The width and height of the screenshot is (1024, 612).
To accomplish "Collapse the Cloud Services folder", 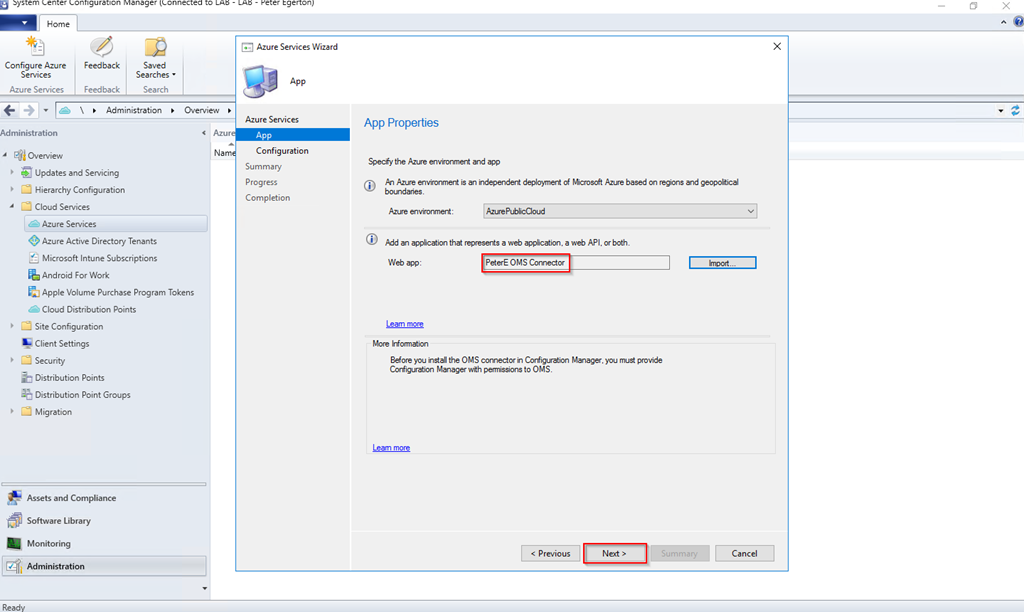I will 12,207.
